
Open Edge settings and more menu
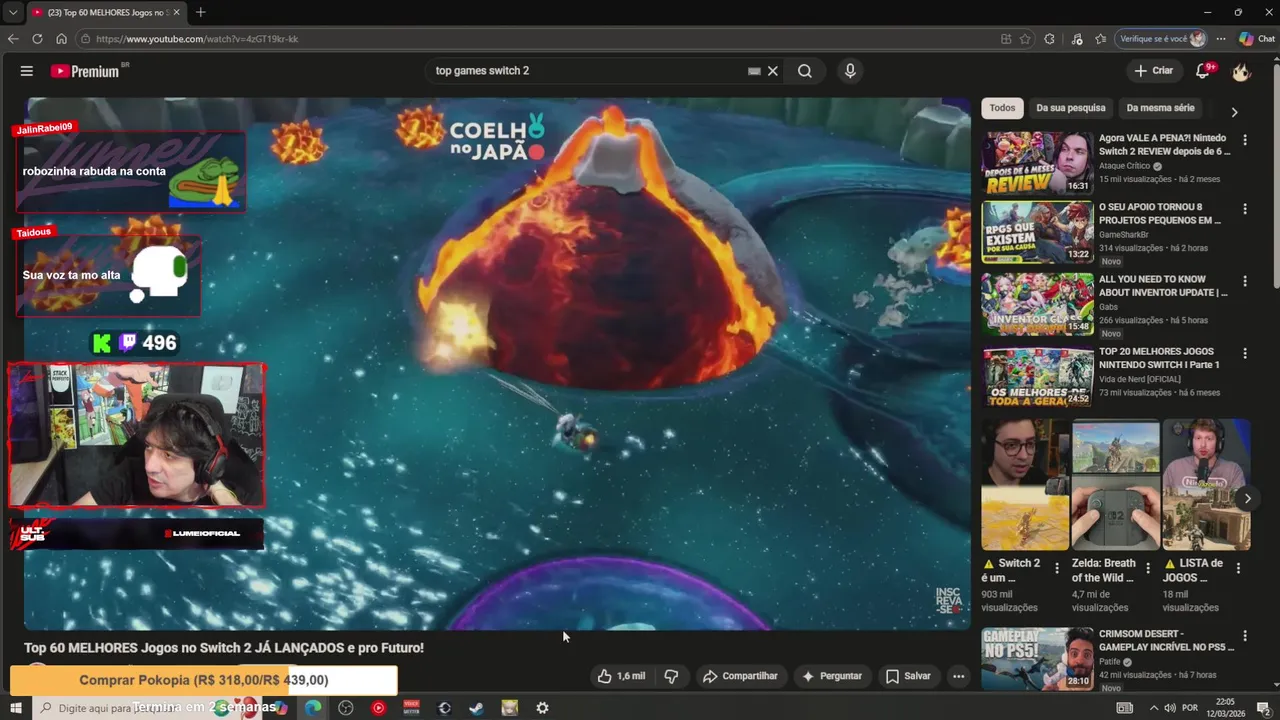[x=1221, y=39]
